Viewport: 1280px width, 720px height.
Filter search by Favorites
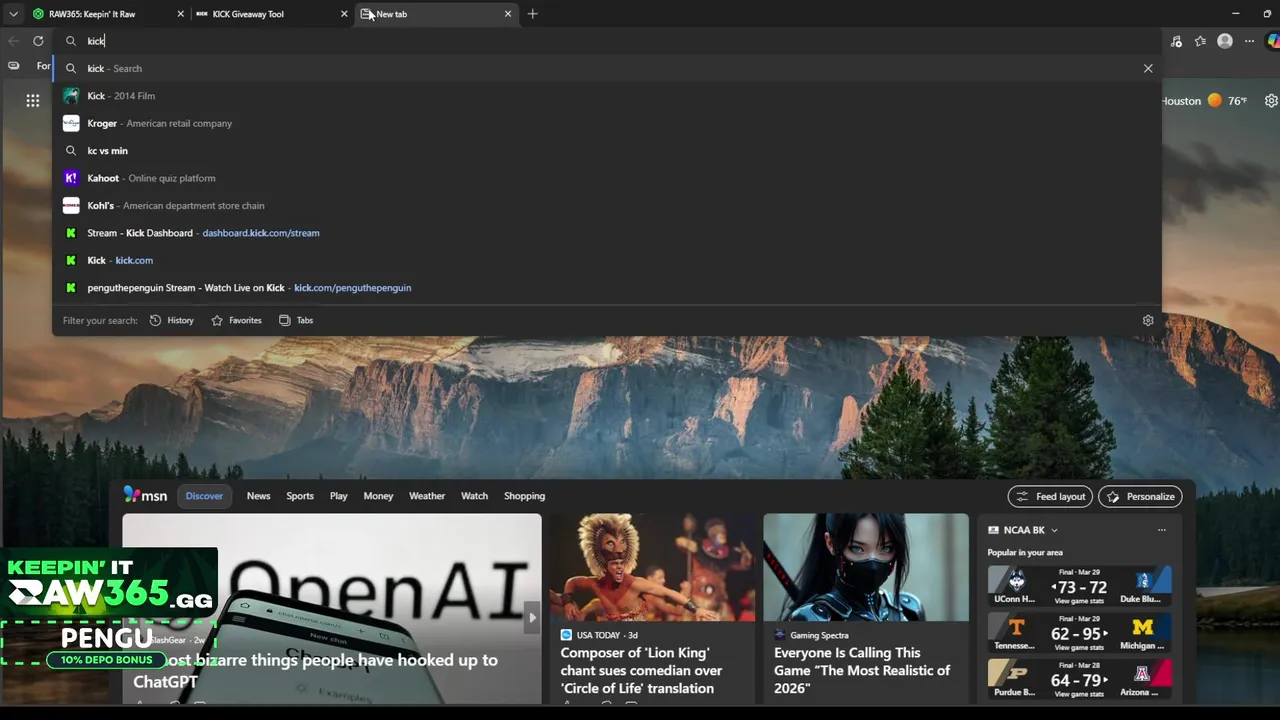(x=236, y=320)
